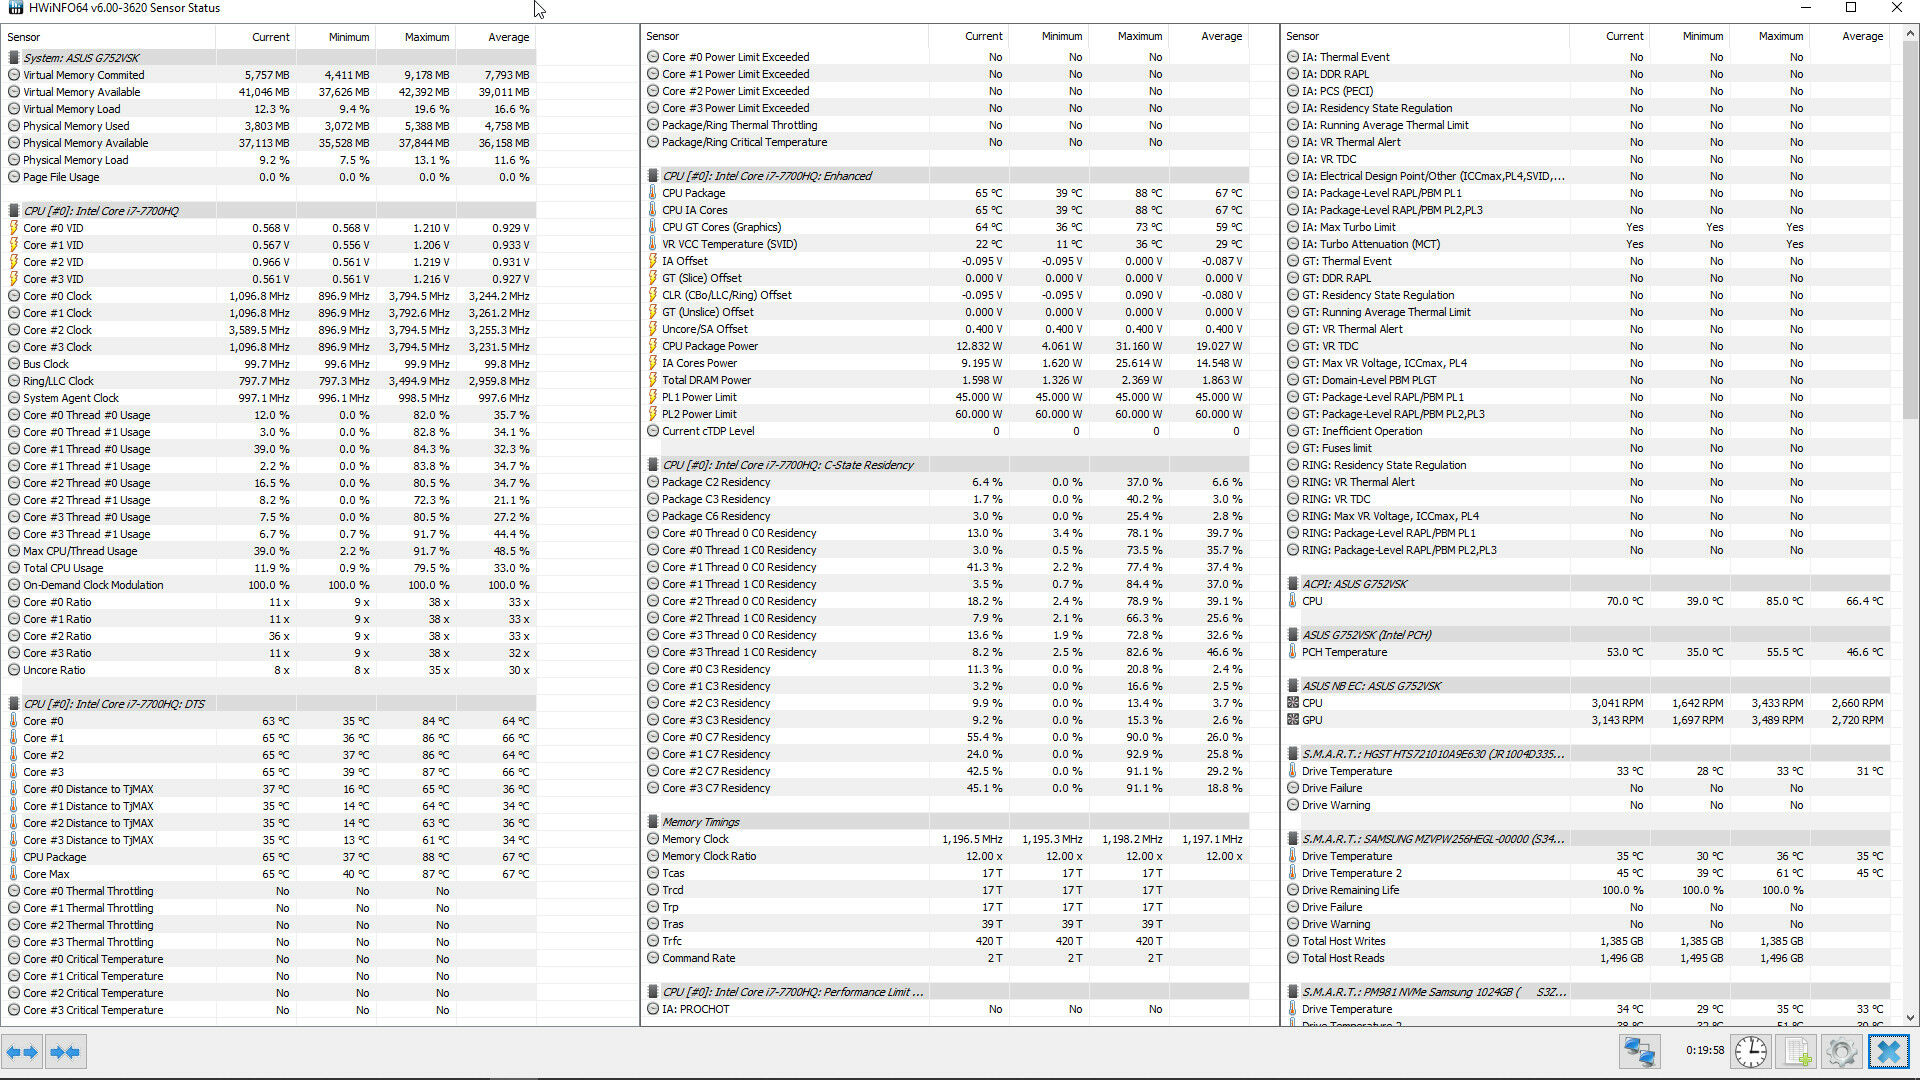This screenshot has width=1920, height=1080.
Task: Select the System: ASUS G752VSK group header
Action: click(x=270, y=58)
